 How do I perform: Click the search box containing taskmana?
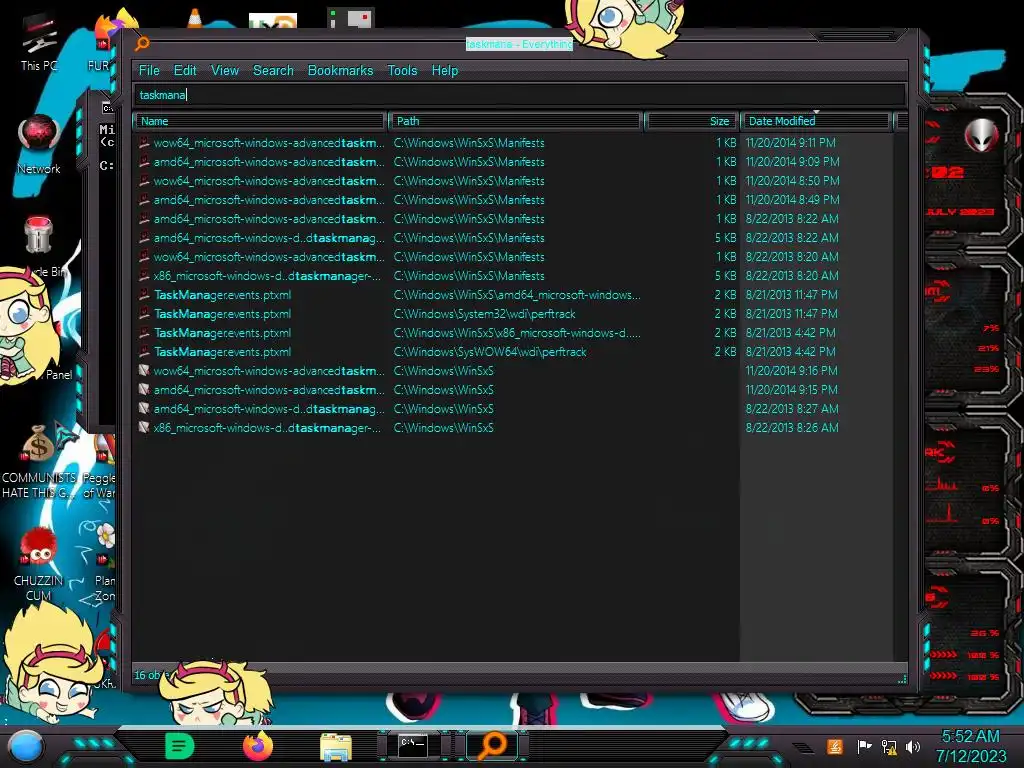(520, 95)
